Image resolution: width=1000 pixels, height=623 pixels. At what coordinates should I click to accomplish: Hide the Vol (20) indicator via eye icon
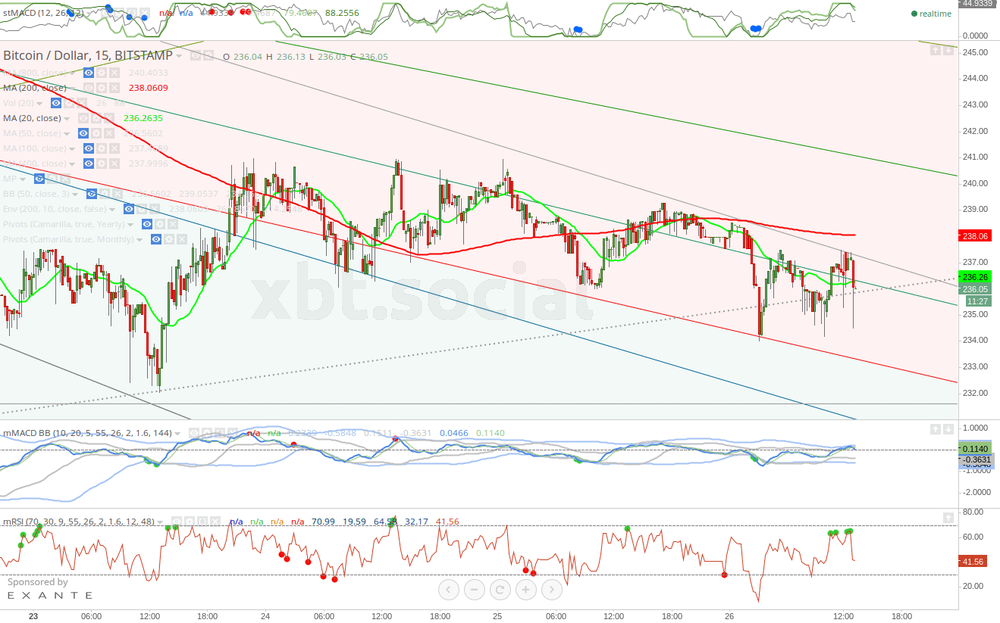56,103
